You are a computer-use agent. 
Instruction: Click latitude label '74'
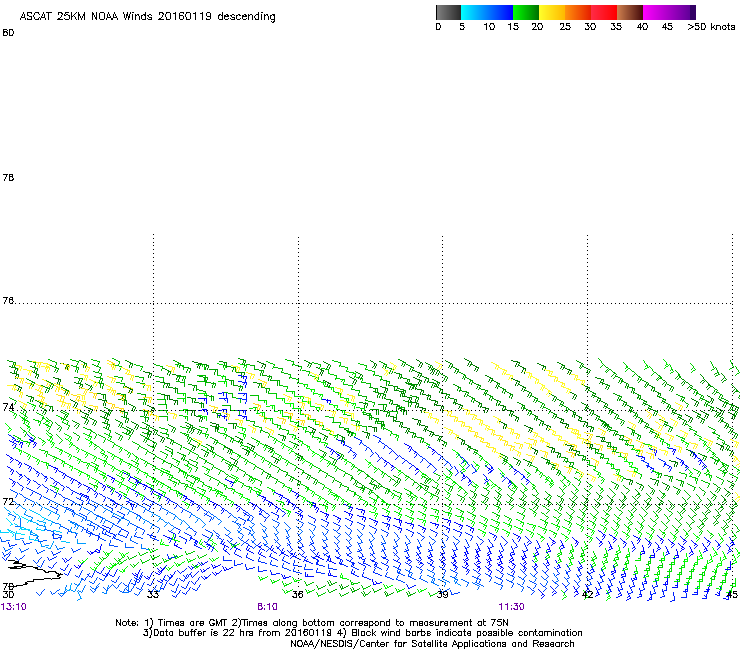click(8, 407)
